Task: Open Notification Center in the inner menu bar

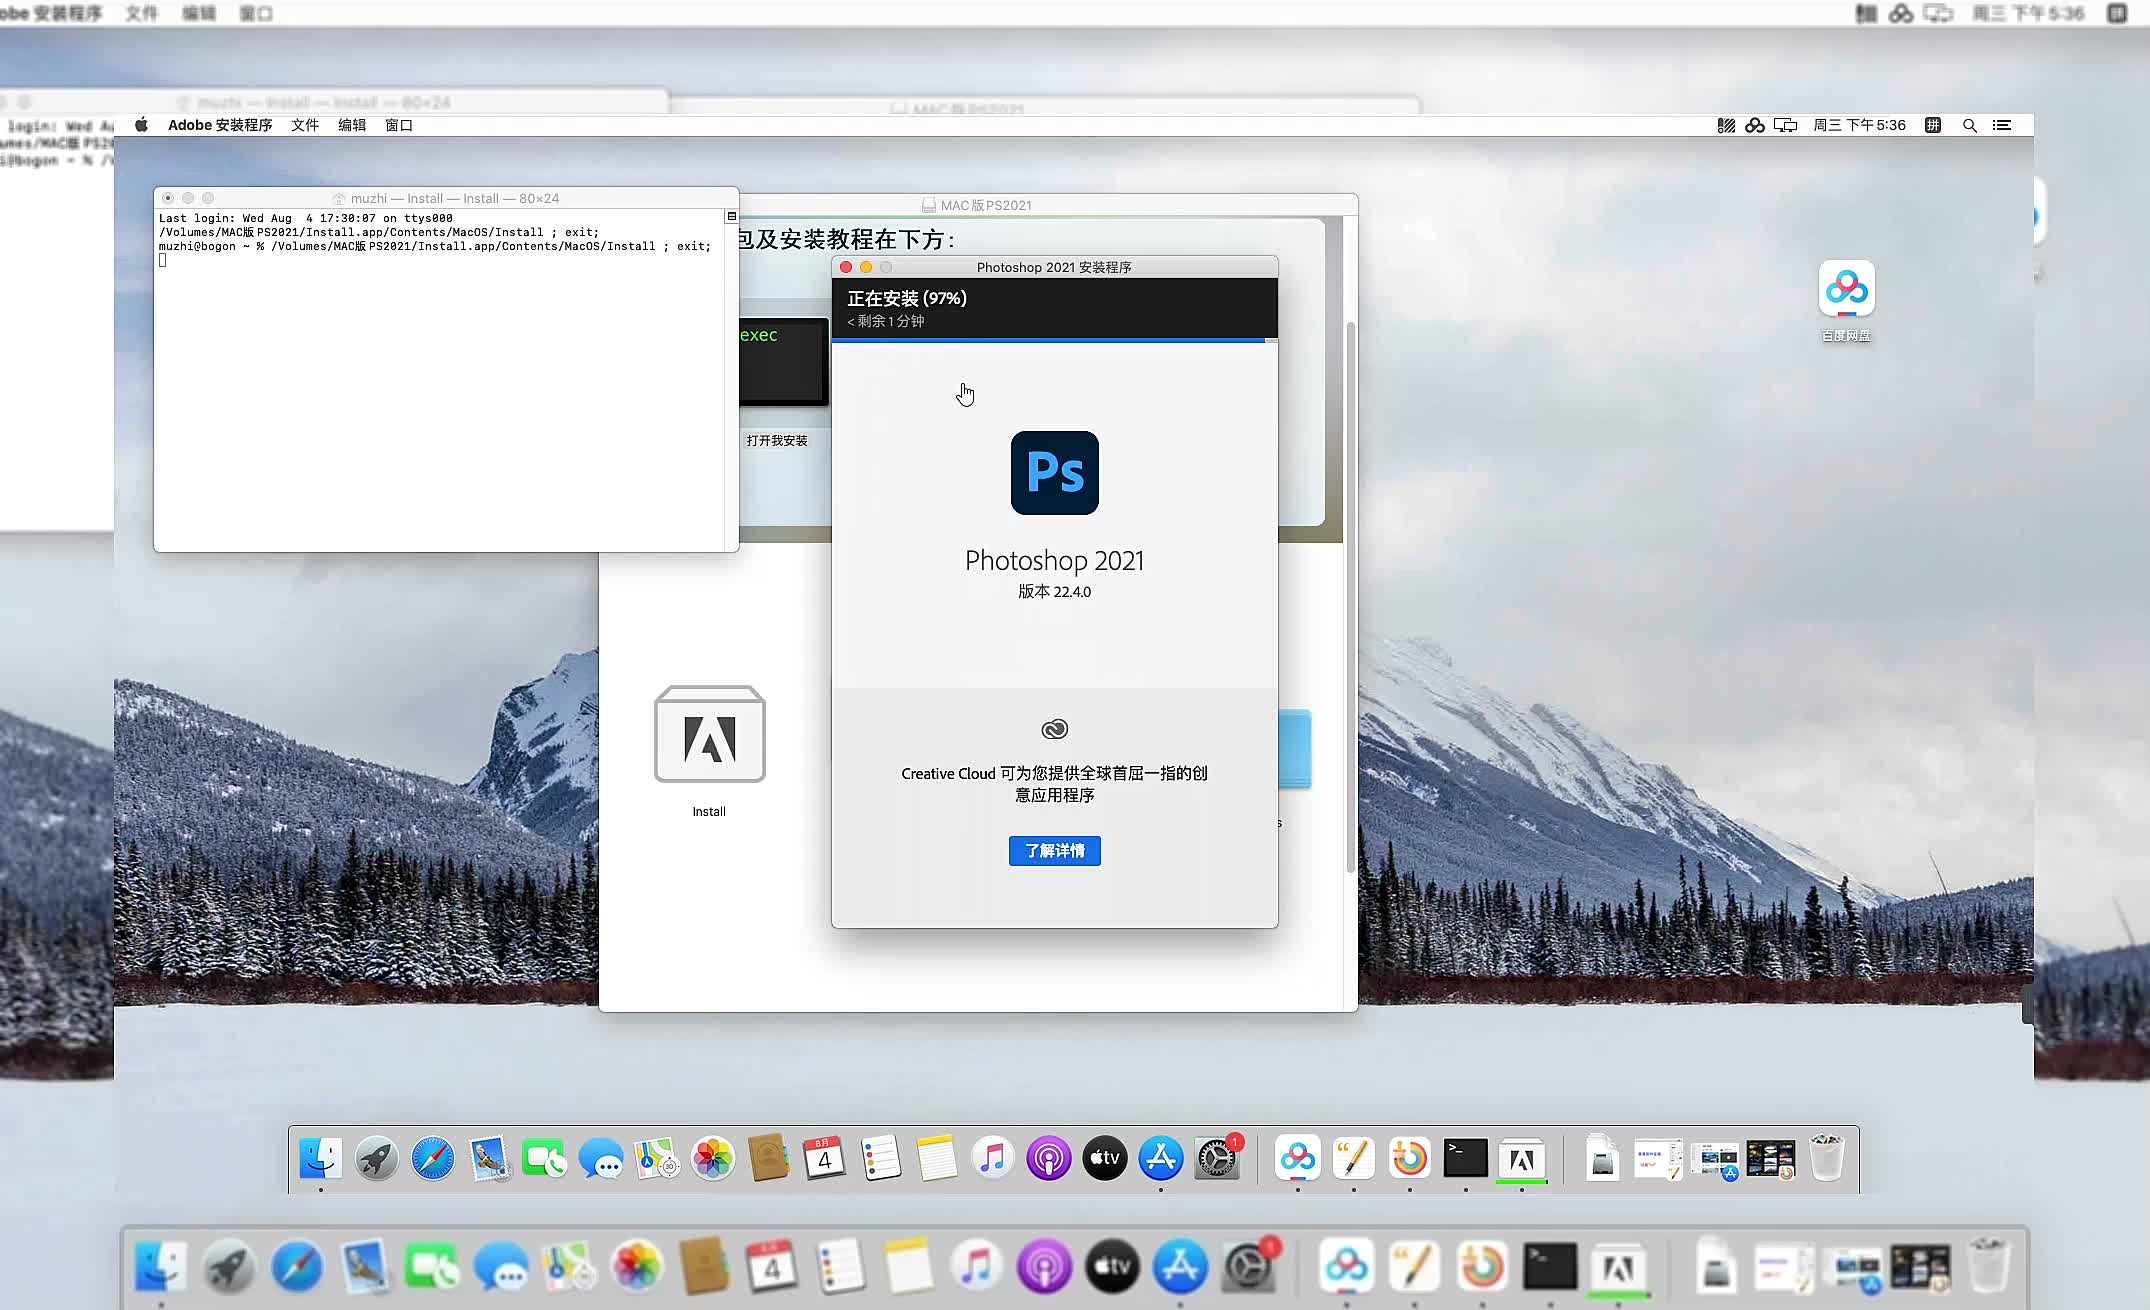Action: (2002, 125)
